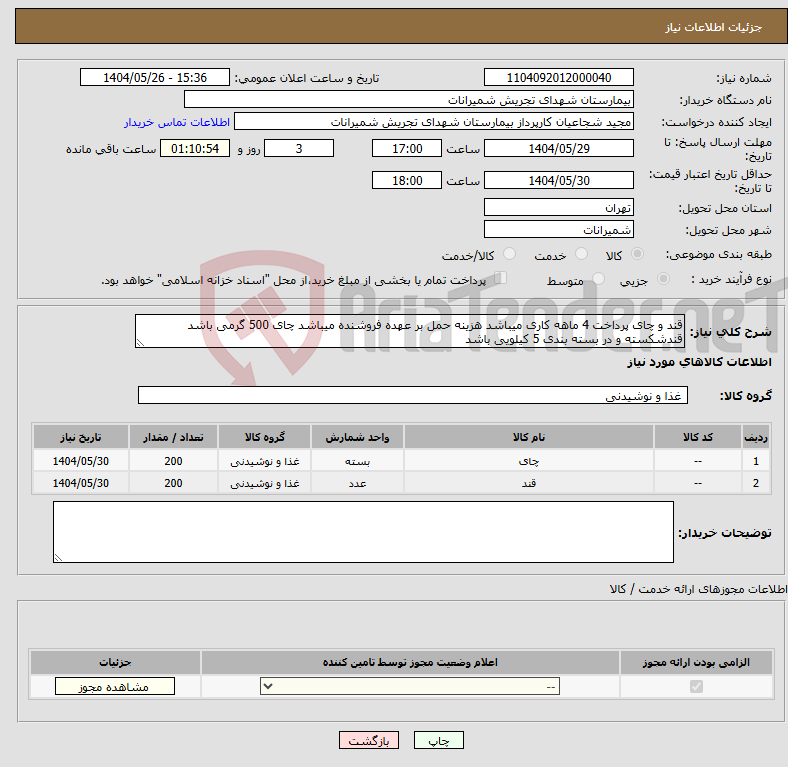Open permit status dropdown
788x767 pixels.
coord(410,686)
